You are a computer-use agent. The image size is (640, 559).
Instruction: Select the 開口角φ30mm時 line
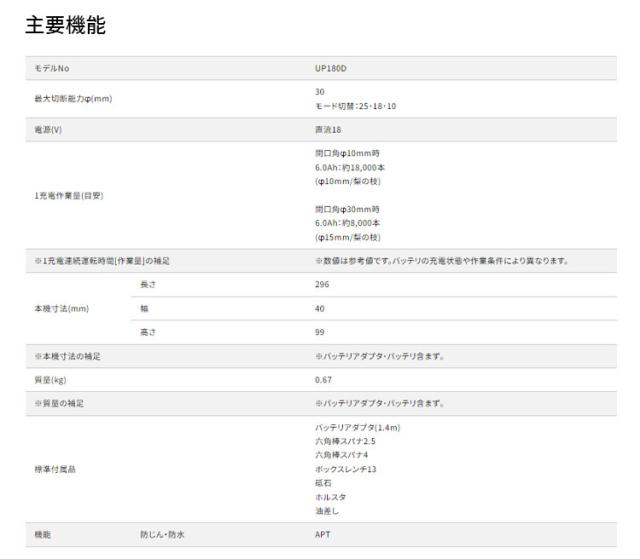pyautogui.click(x=347, y=209)
